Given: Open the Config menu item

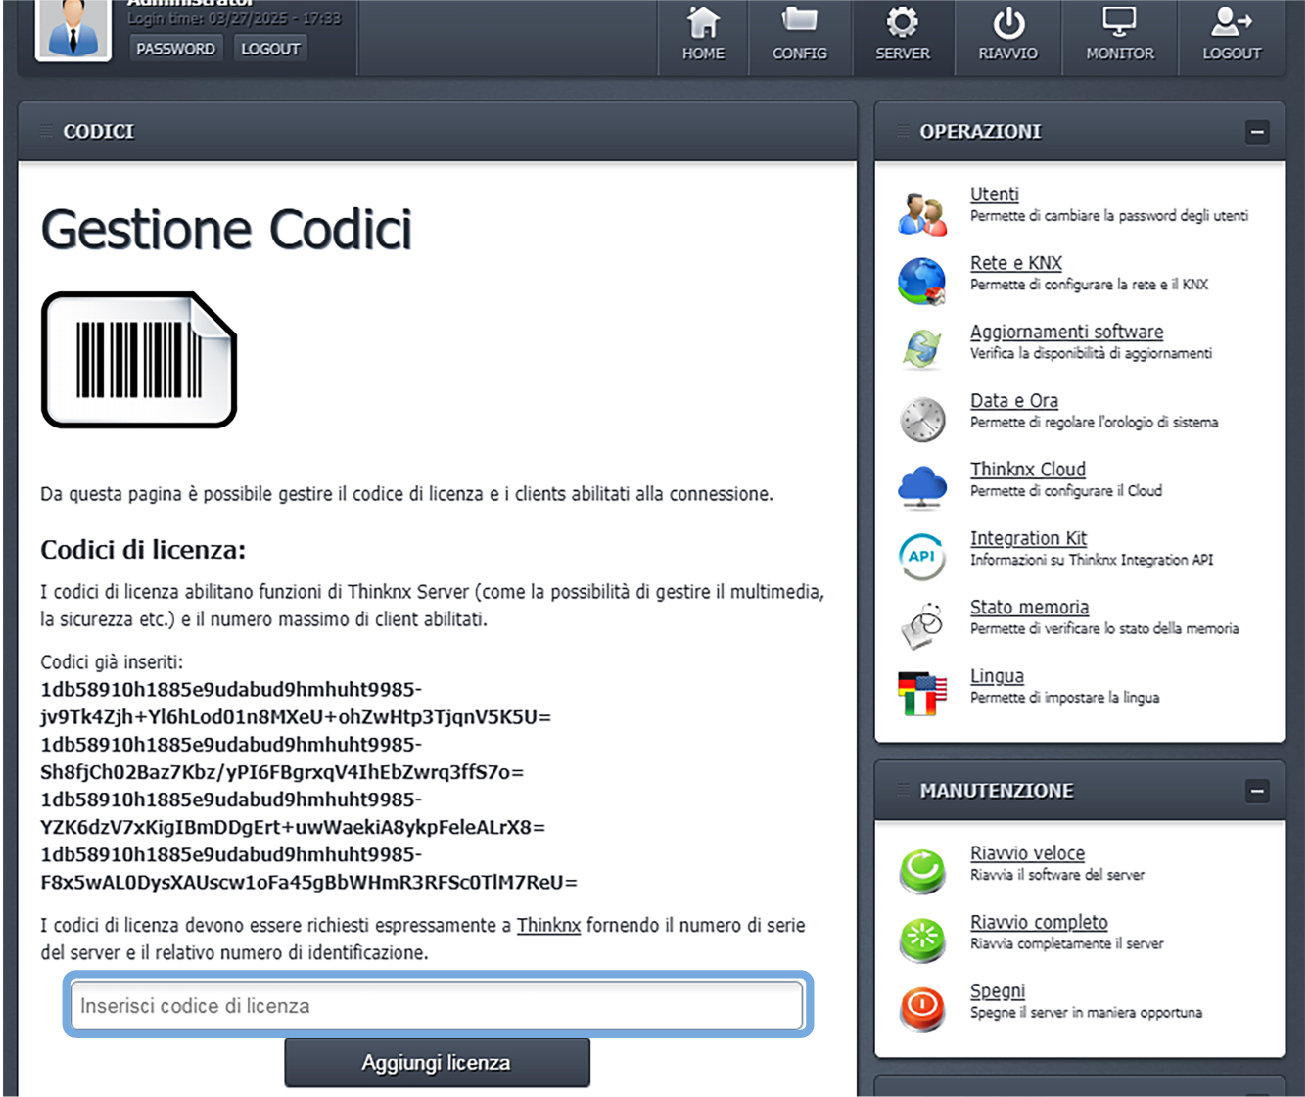Looking at the screenshot, I should coord(799,35).
